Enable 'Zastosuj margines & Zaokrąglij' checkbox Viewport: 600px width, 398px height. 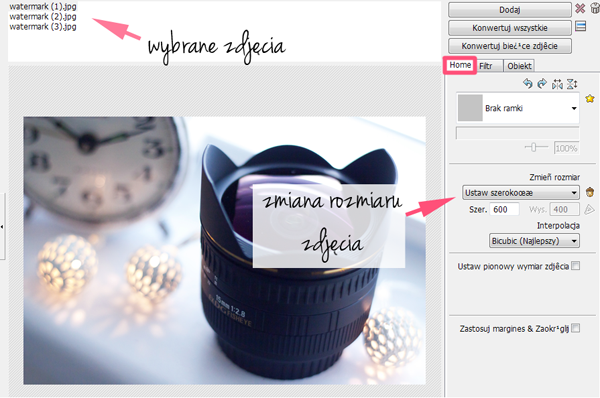pyautogui.click(x=576, y=328)
